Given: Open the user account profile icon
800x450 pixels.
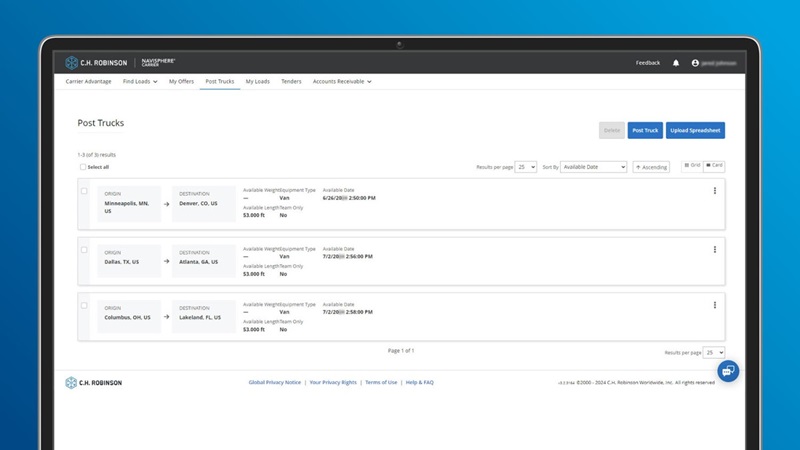Looking at the screenshot, I should 695,63.
